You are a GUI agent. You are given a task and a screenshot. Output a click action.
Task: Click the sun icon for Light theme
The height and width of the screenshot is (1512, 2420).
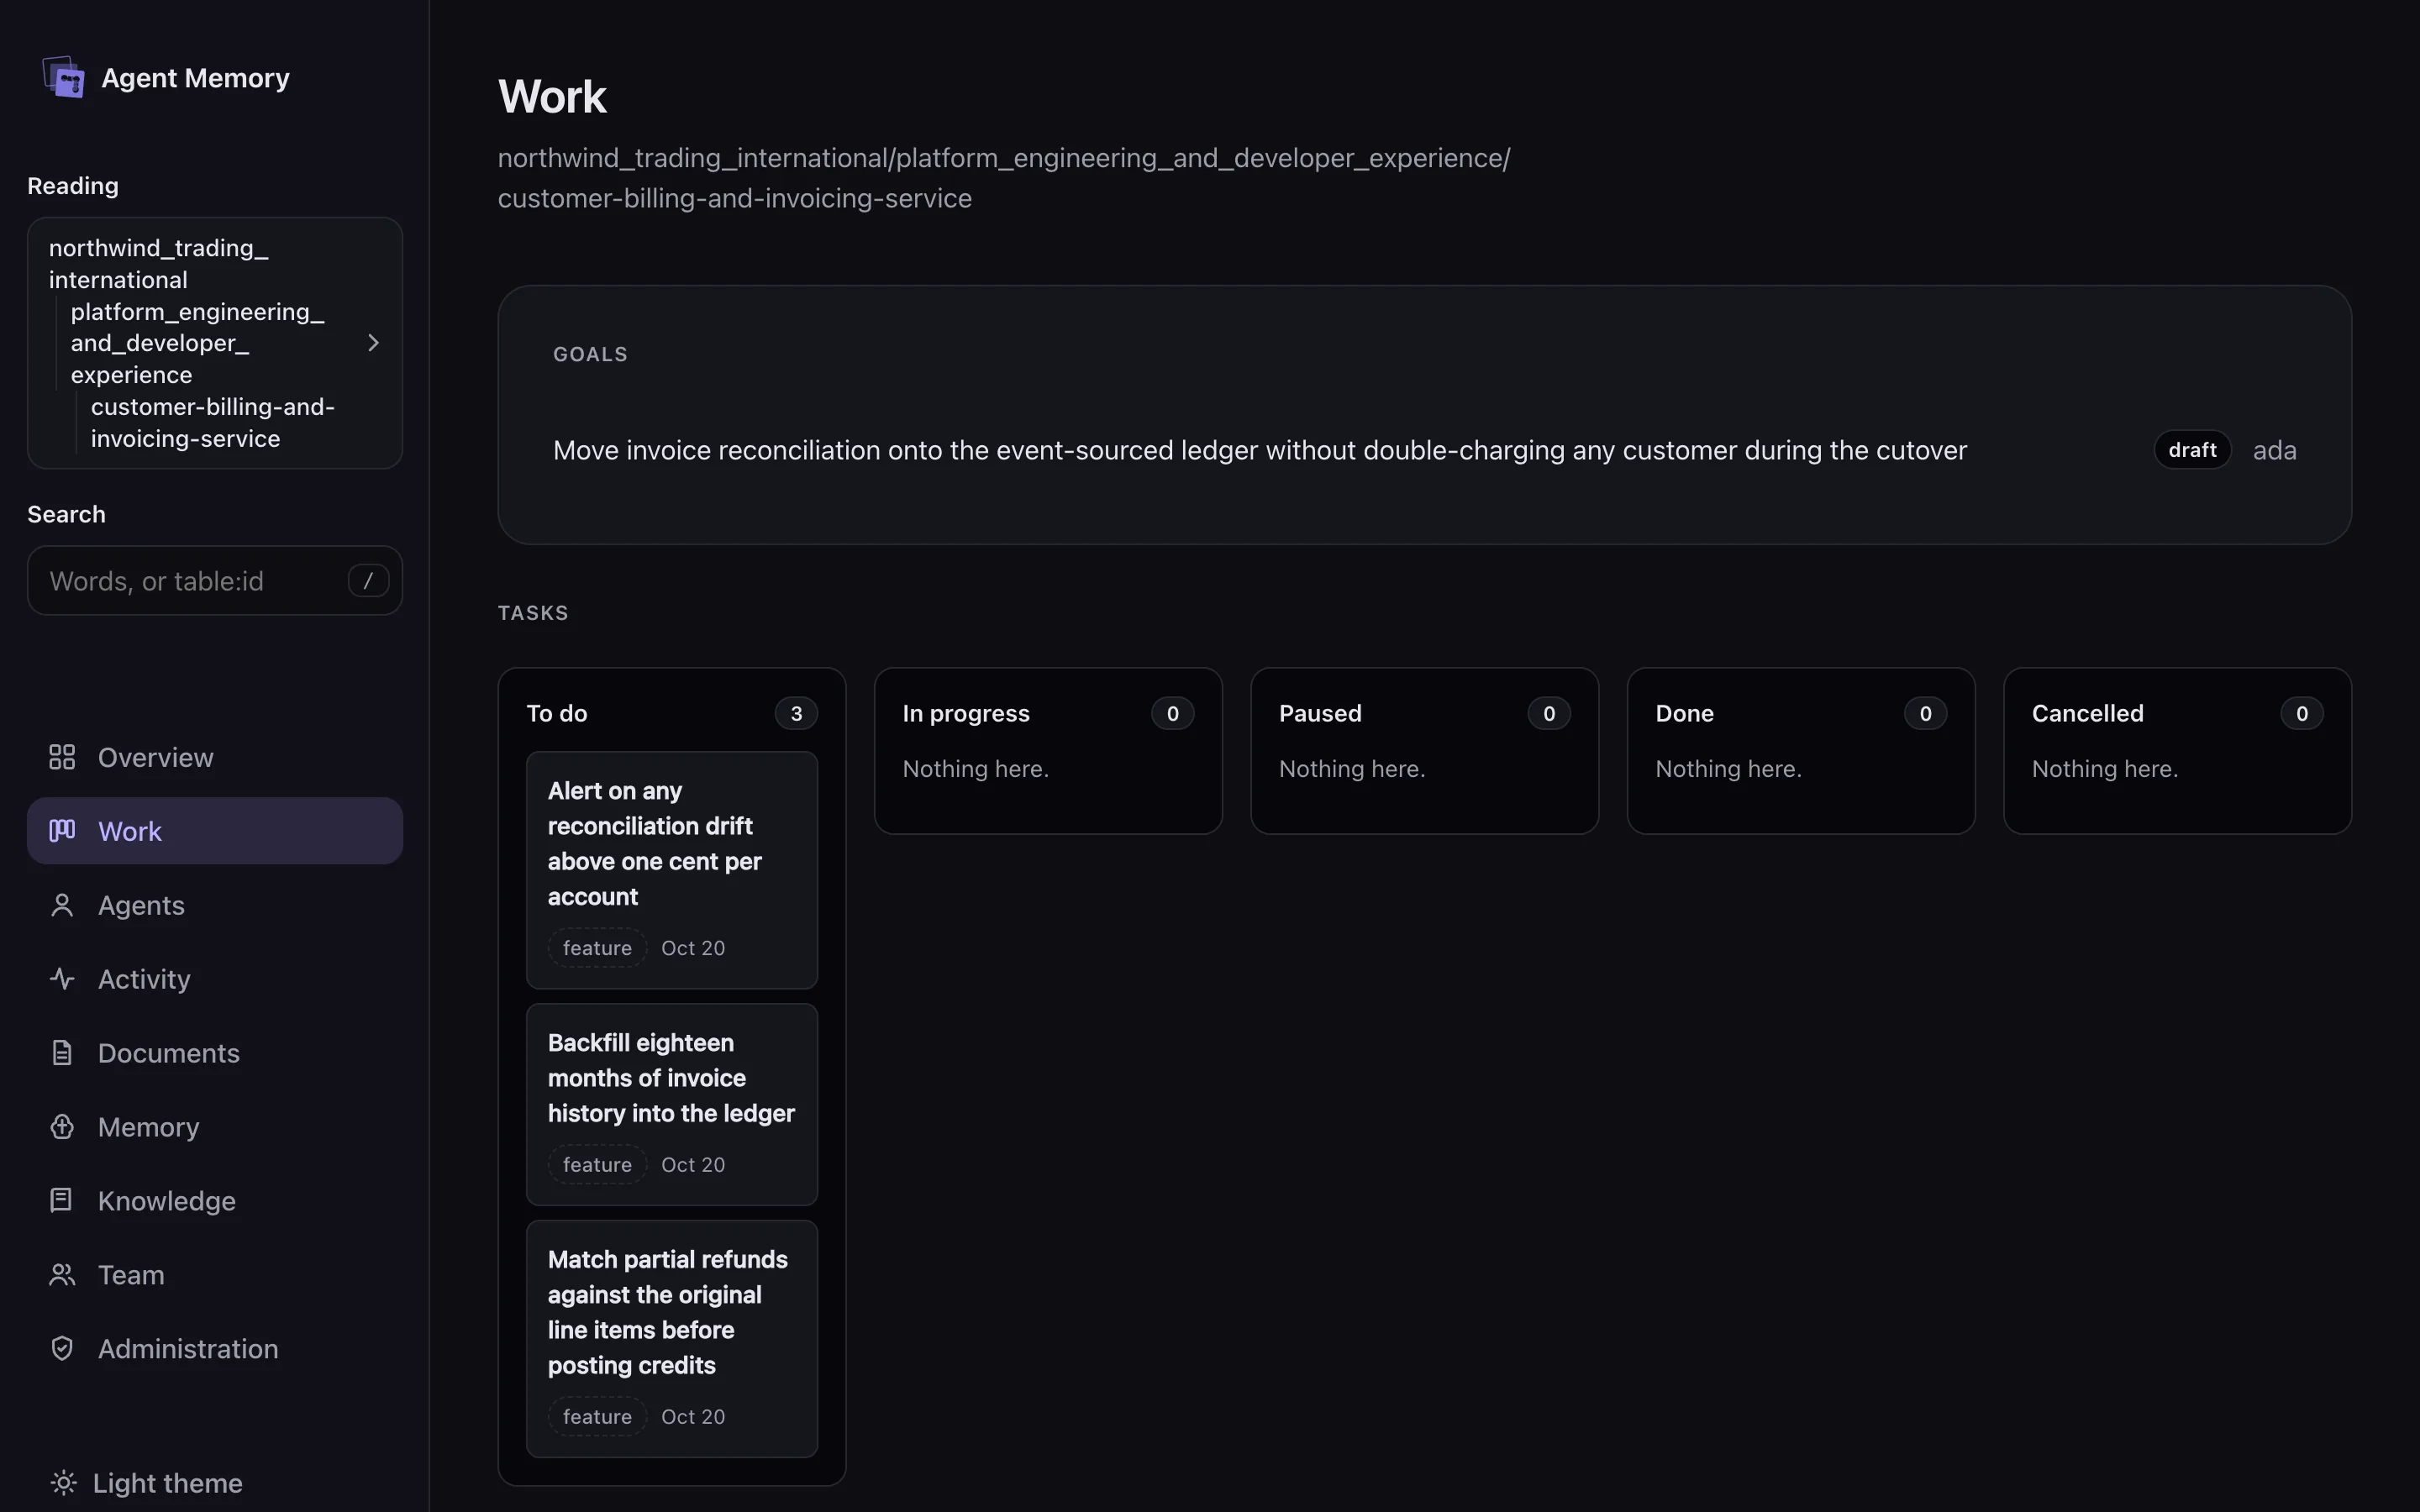(x=63, y=1483)
